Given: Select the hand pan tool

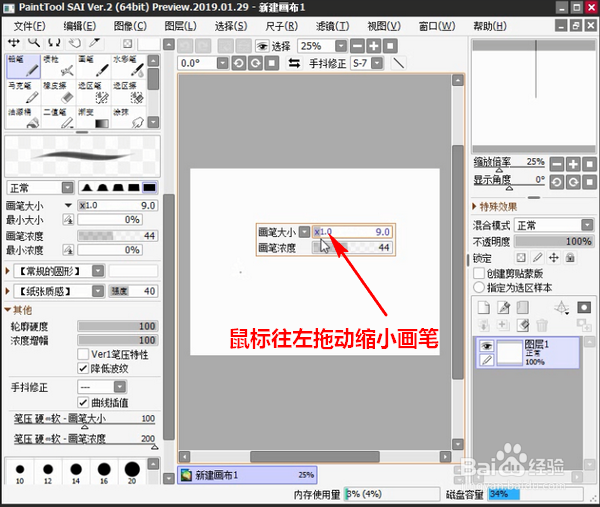Looking at the screenshot, I should [x=75, y=42].
